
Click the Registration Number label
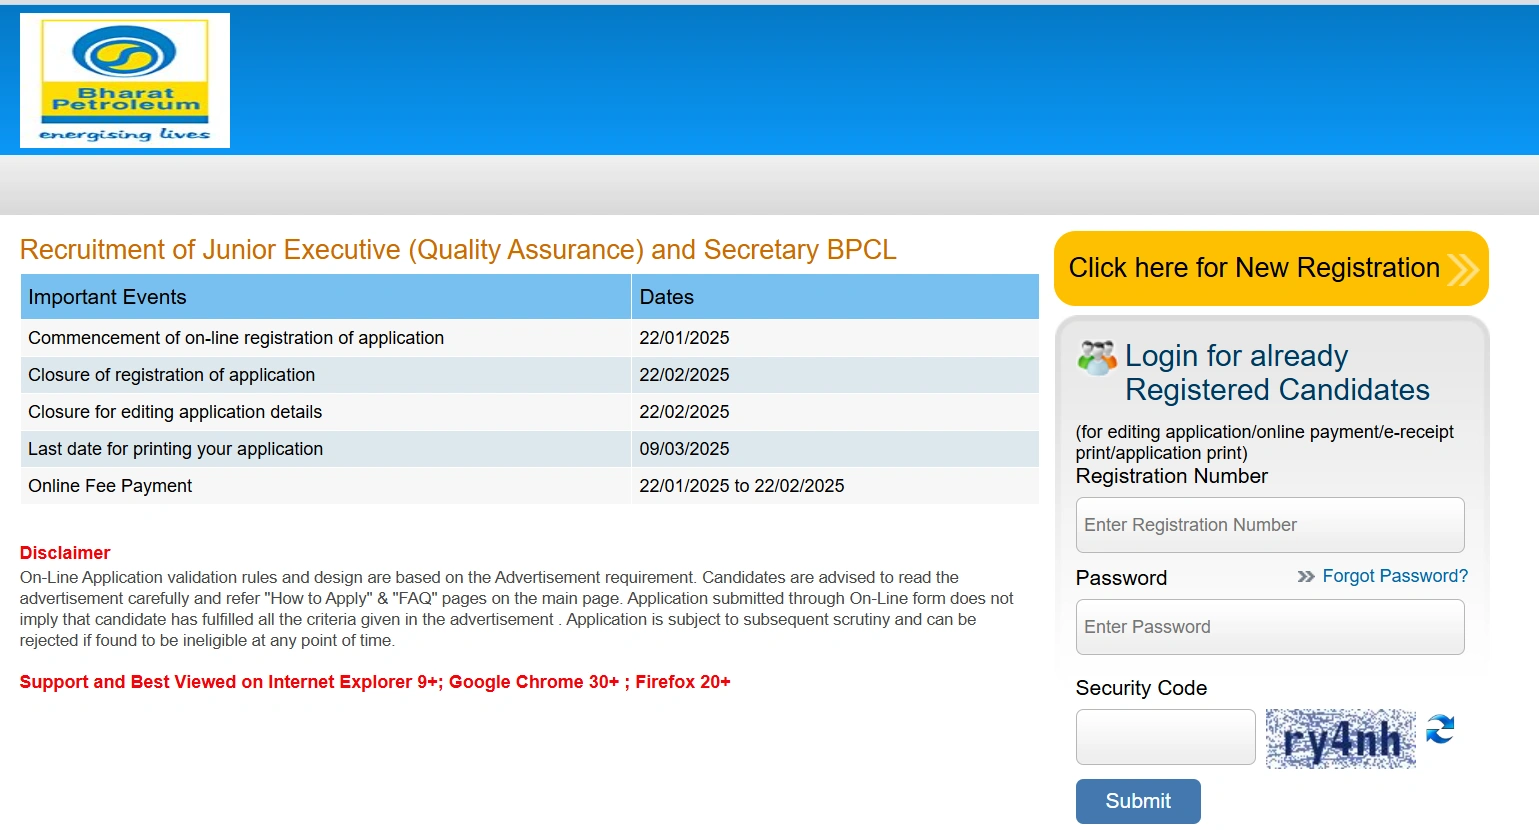click(1171, 476)
